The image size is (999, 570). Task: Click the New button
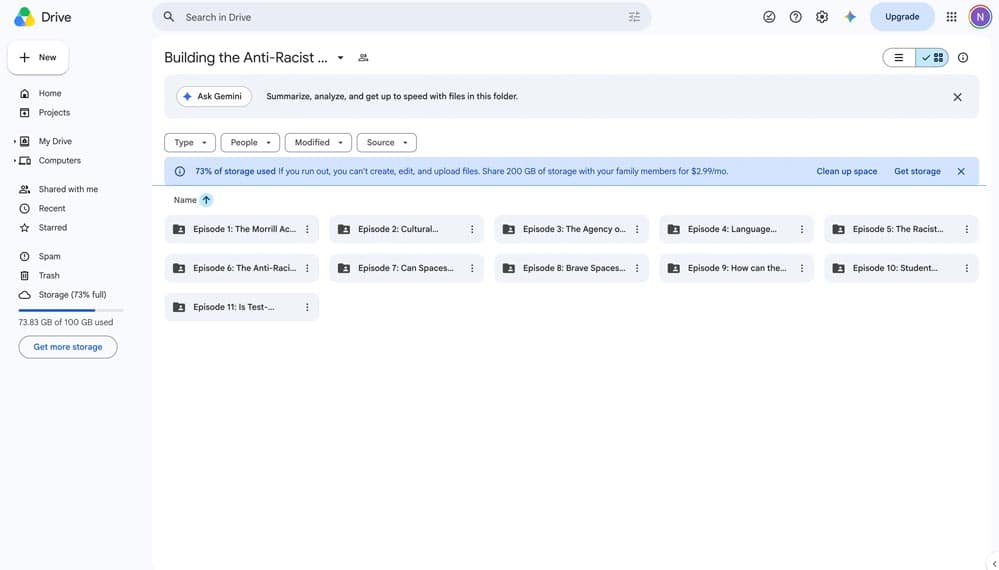(38, 57)
